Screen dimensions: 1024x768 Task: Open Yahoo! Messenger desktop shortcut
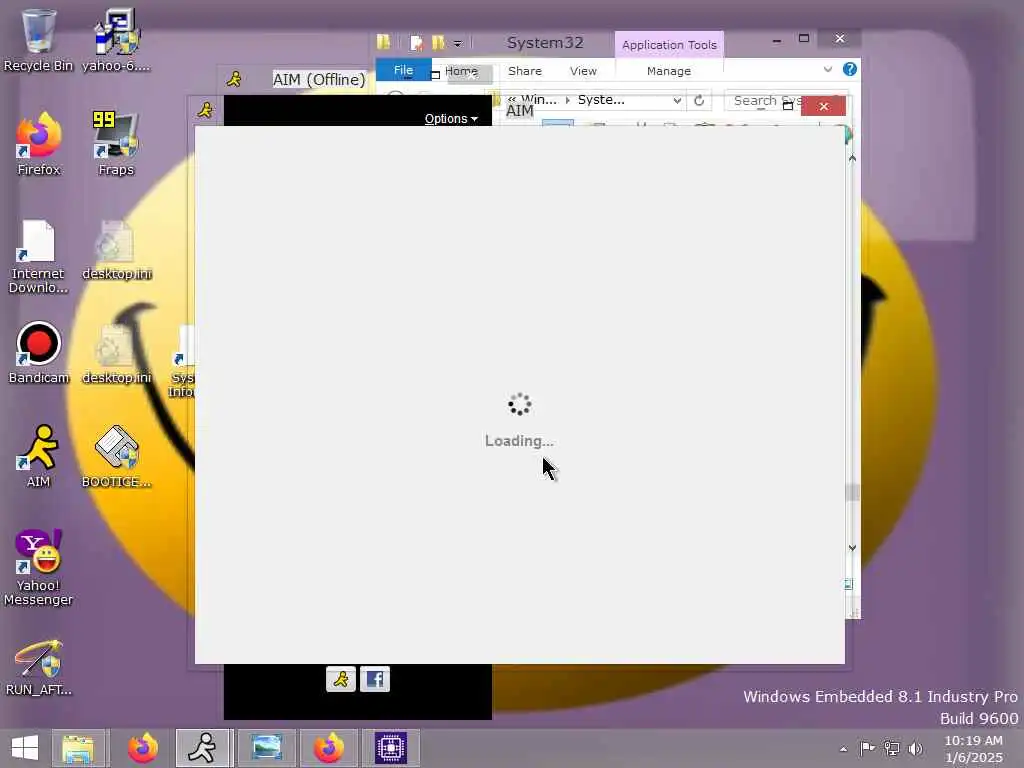click(x=39, y=567)
